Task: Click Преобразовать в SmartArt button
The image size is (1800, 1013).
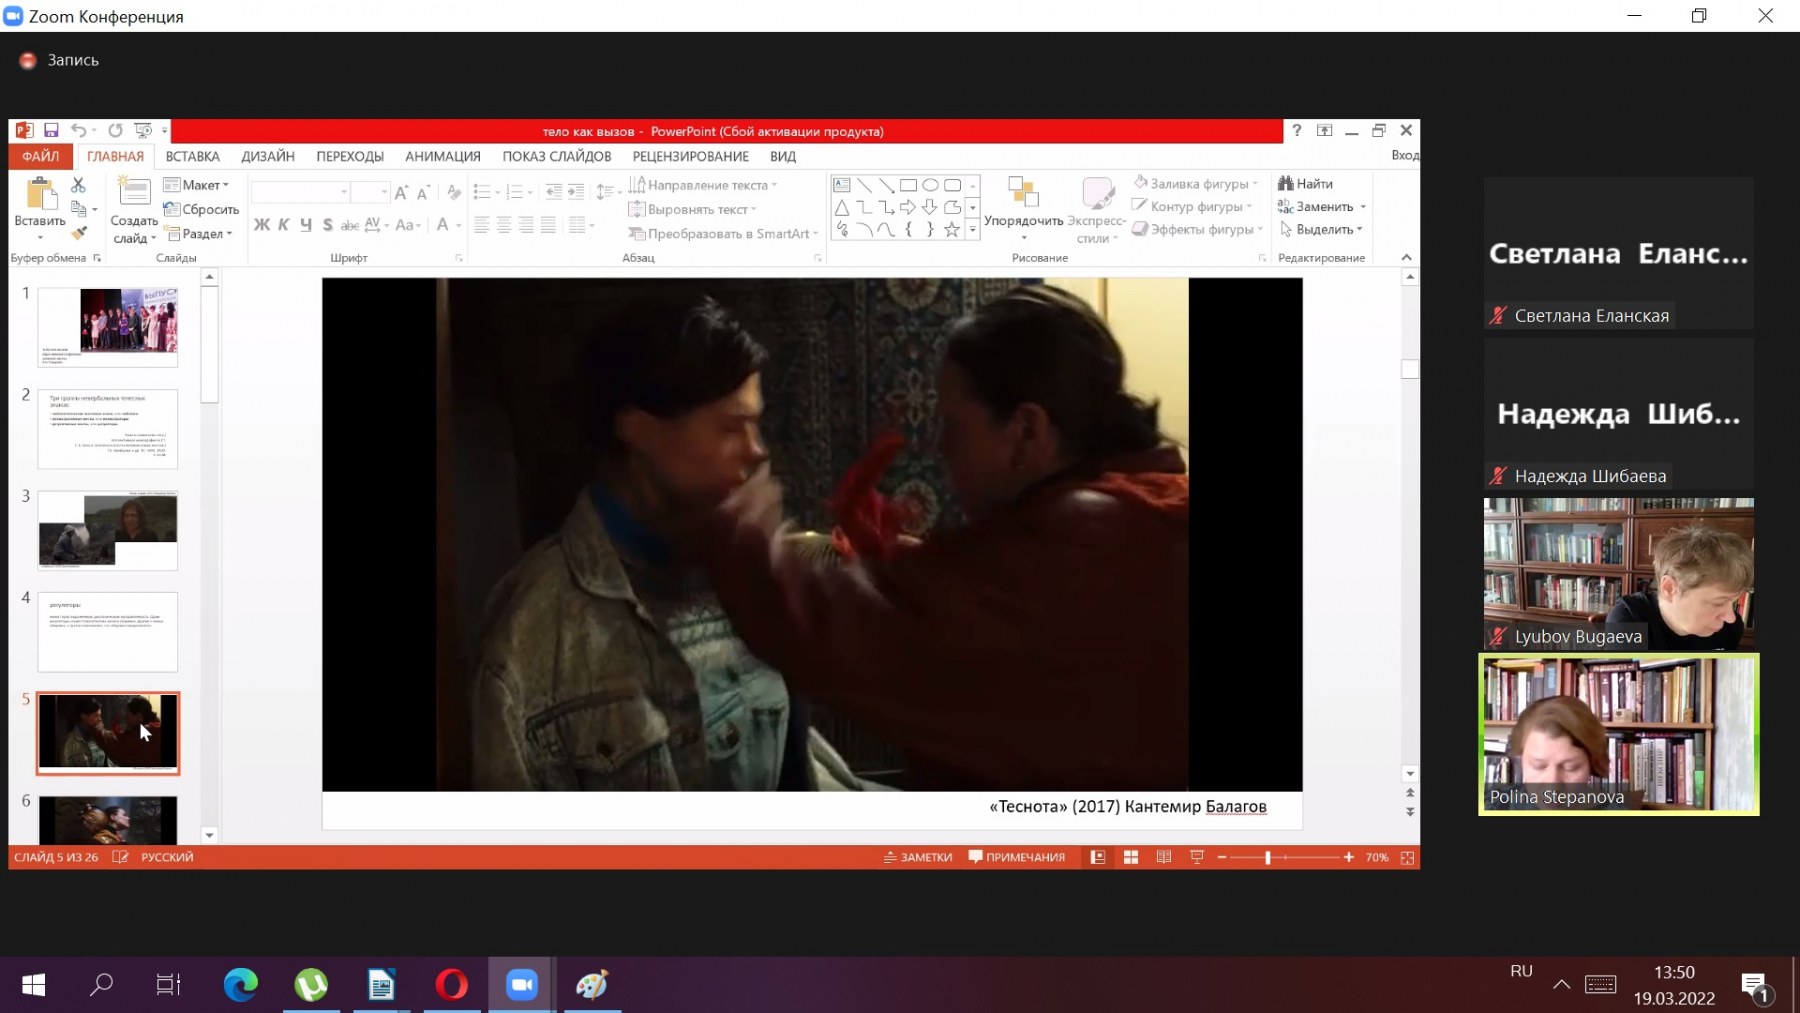Action: [x=723, y=233]
